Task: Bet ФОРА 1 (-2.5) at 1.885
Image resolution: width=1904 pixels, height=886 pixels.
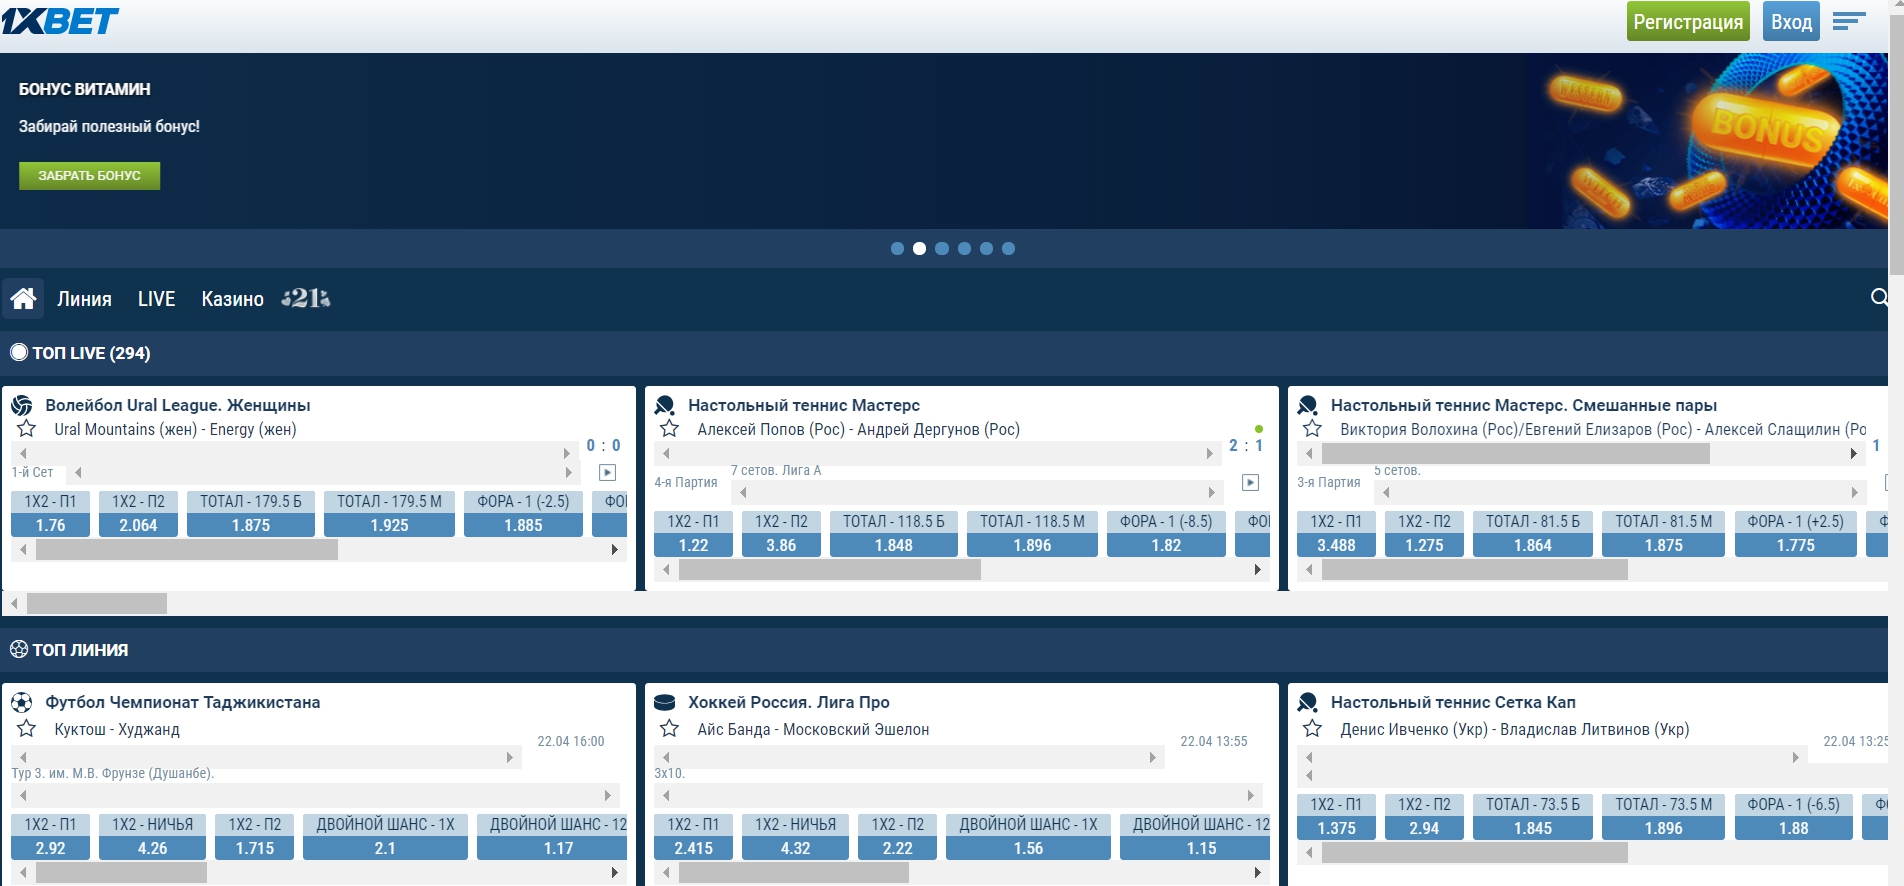Action: tap(523, 514)
